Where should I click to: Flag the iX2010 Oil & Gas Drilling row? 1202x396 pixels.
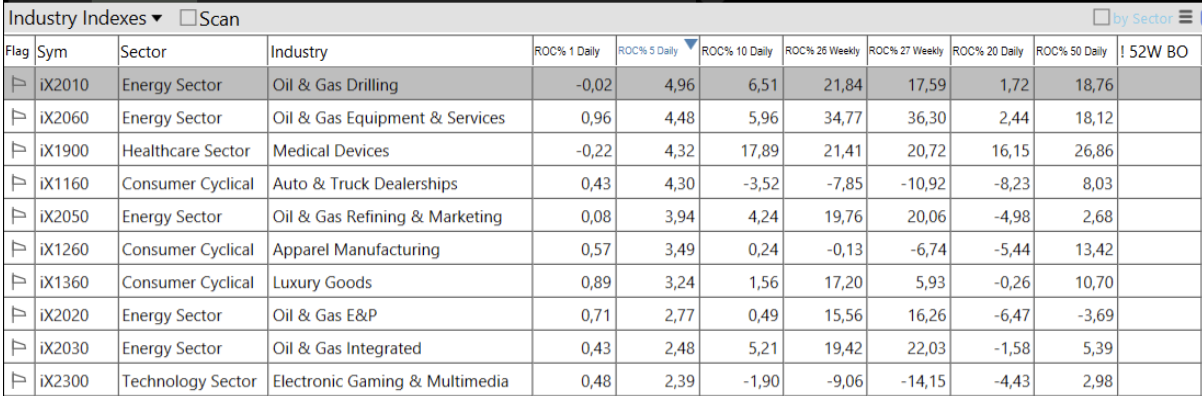[19, 85]
